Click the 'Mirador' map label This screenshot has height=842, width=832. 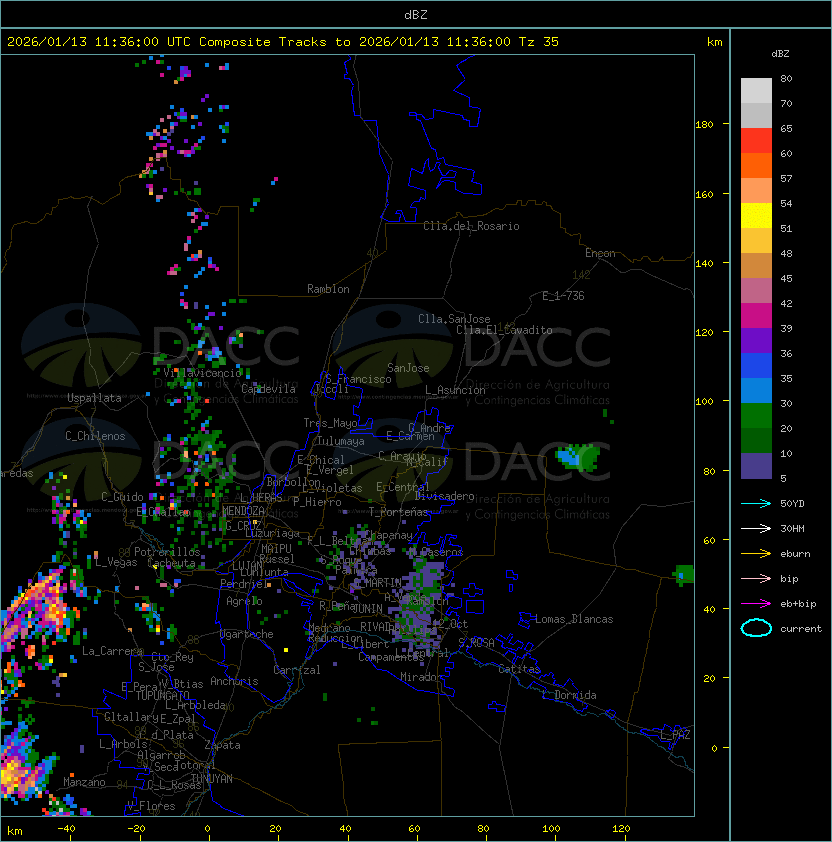421,677
